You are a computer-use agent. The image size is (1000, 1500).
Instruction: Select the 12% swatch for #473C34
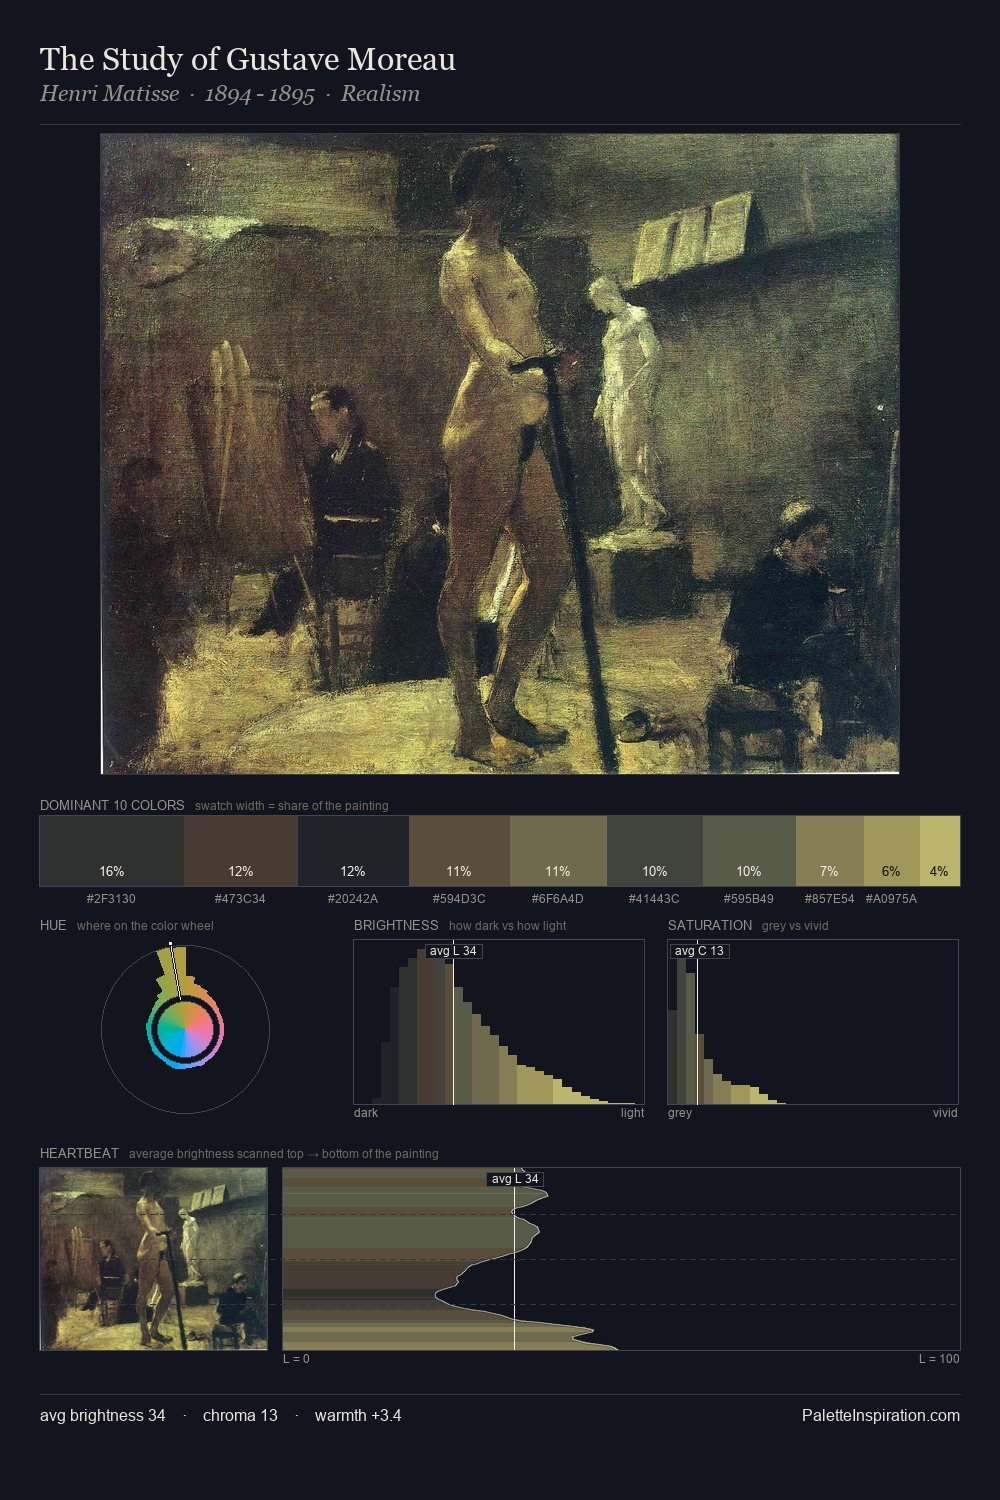[241, 851]
